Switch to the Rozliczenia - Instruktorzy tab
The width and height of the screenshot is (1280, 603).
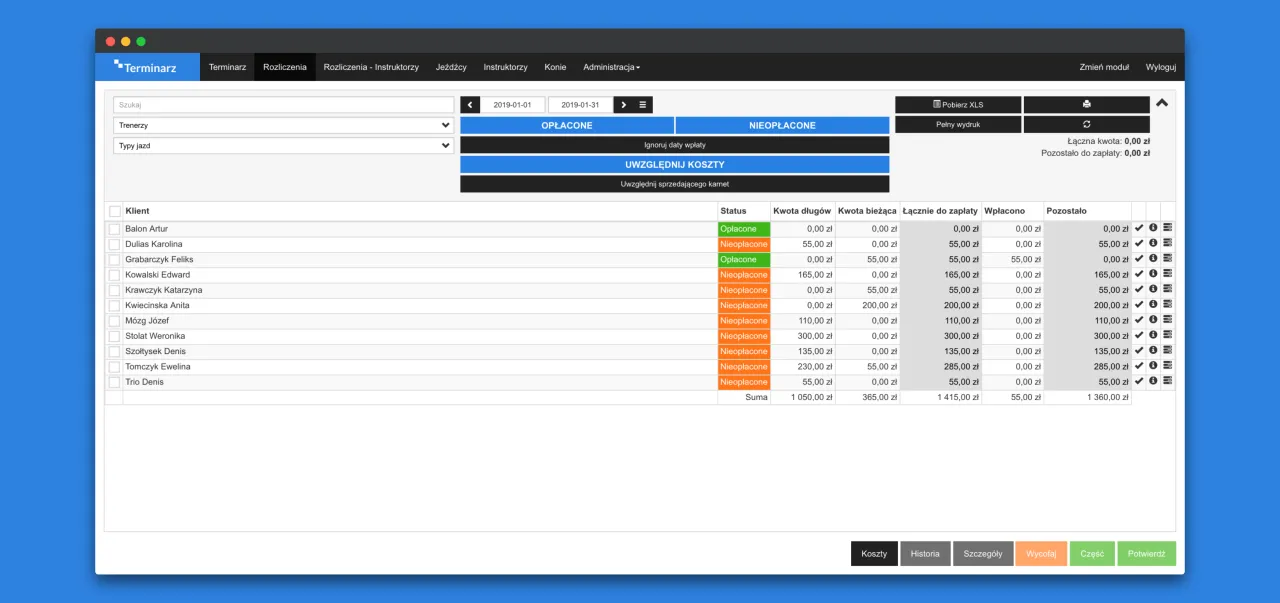(x=371, y=67)
